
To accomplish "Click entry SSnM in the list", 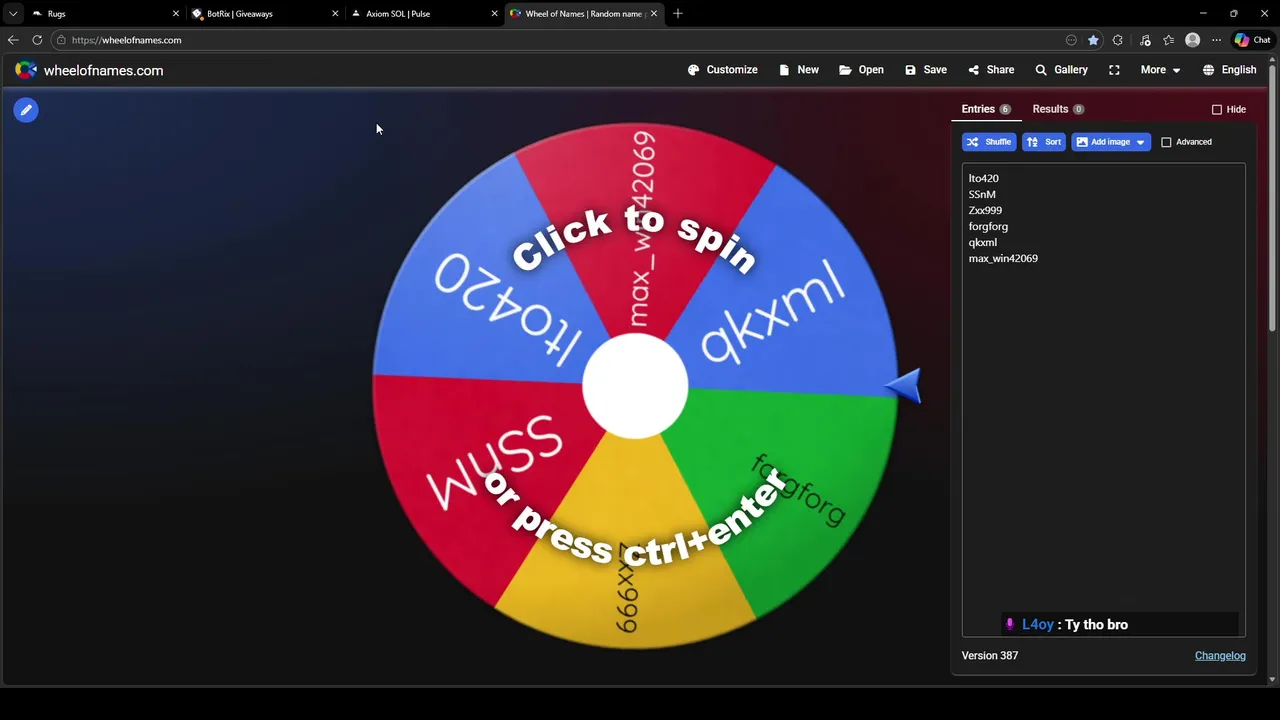I will pyautogui.click(x=981, y=194).
